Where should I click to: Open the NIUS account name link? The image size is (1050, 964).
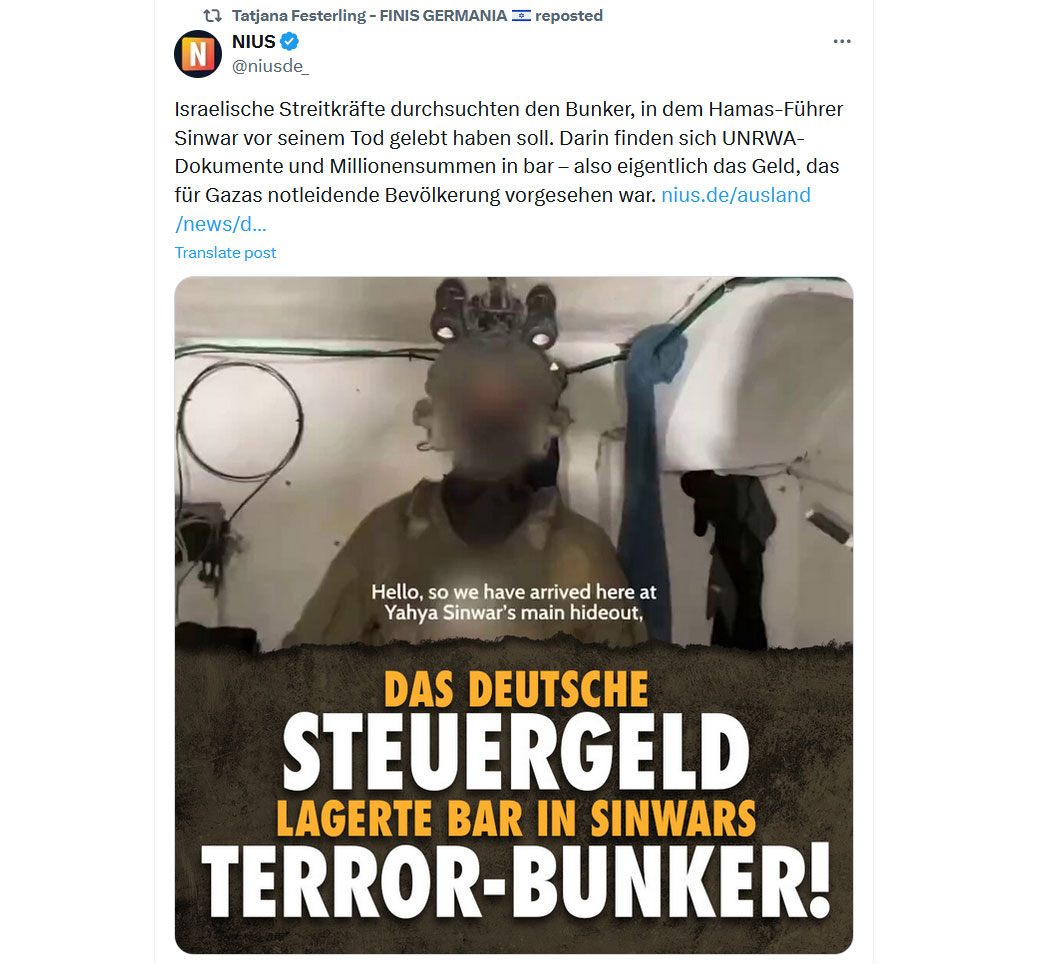(254, 42)
